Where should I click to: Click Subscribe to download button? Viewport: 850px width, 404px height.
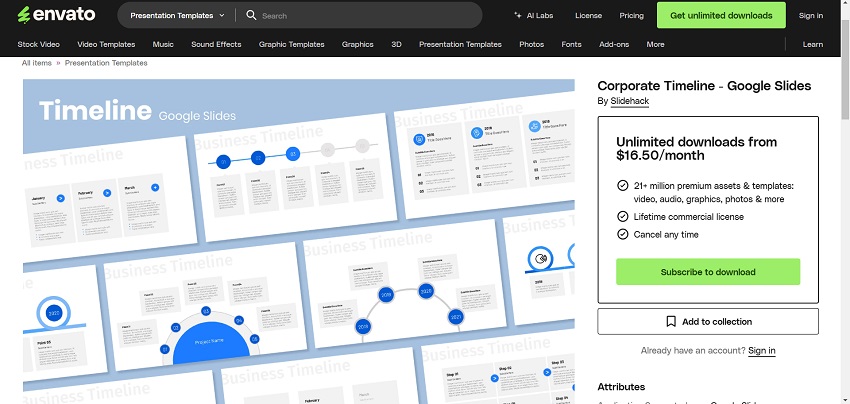click(x=708, y=272)
